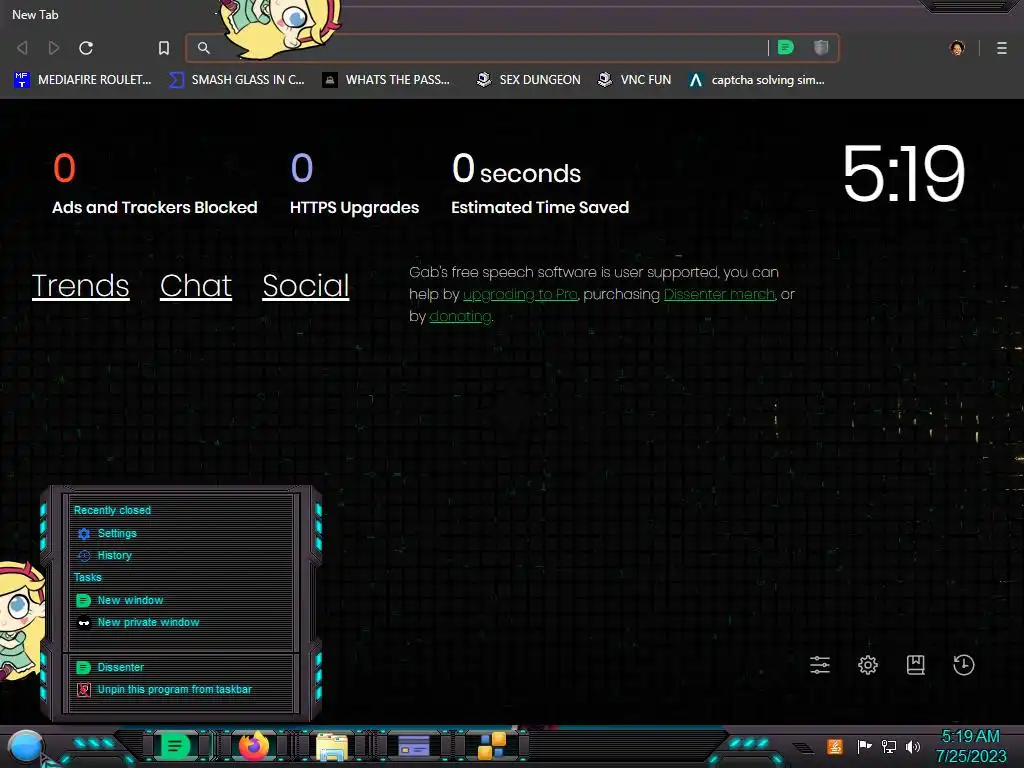The image size is (1024, 768).
Task: Open settings via the gear icon on page
Action: coord(868,665)
